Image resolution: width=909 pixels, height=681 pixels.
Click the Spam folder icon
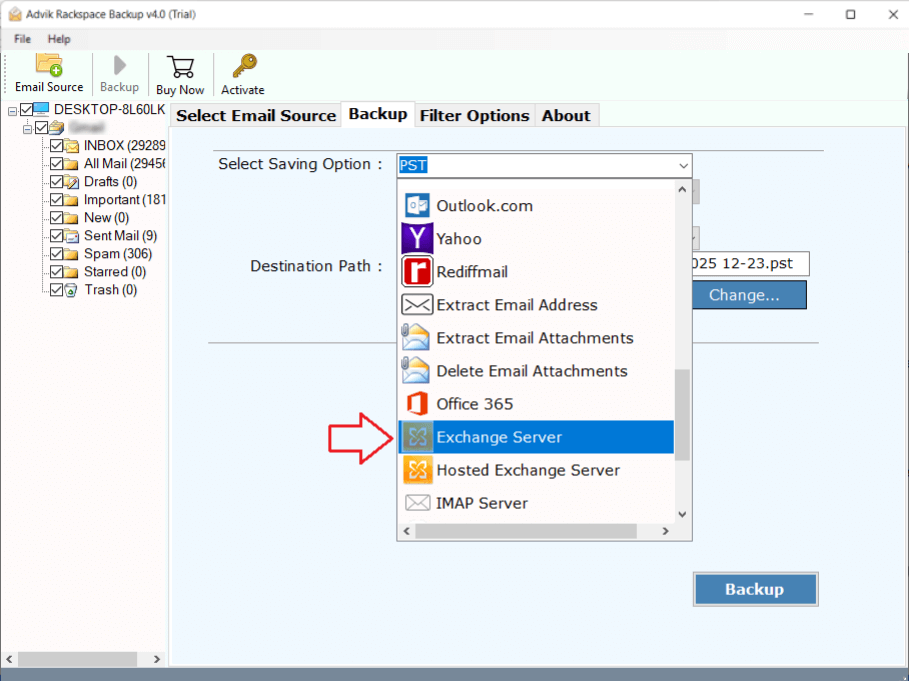[x=71, y=254]
